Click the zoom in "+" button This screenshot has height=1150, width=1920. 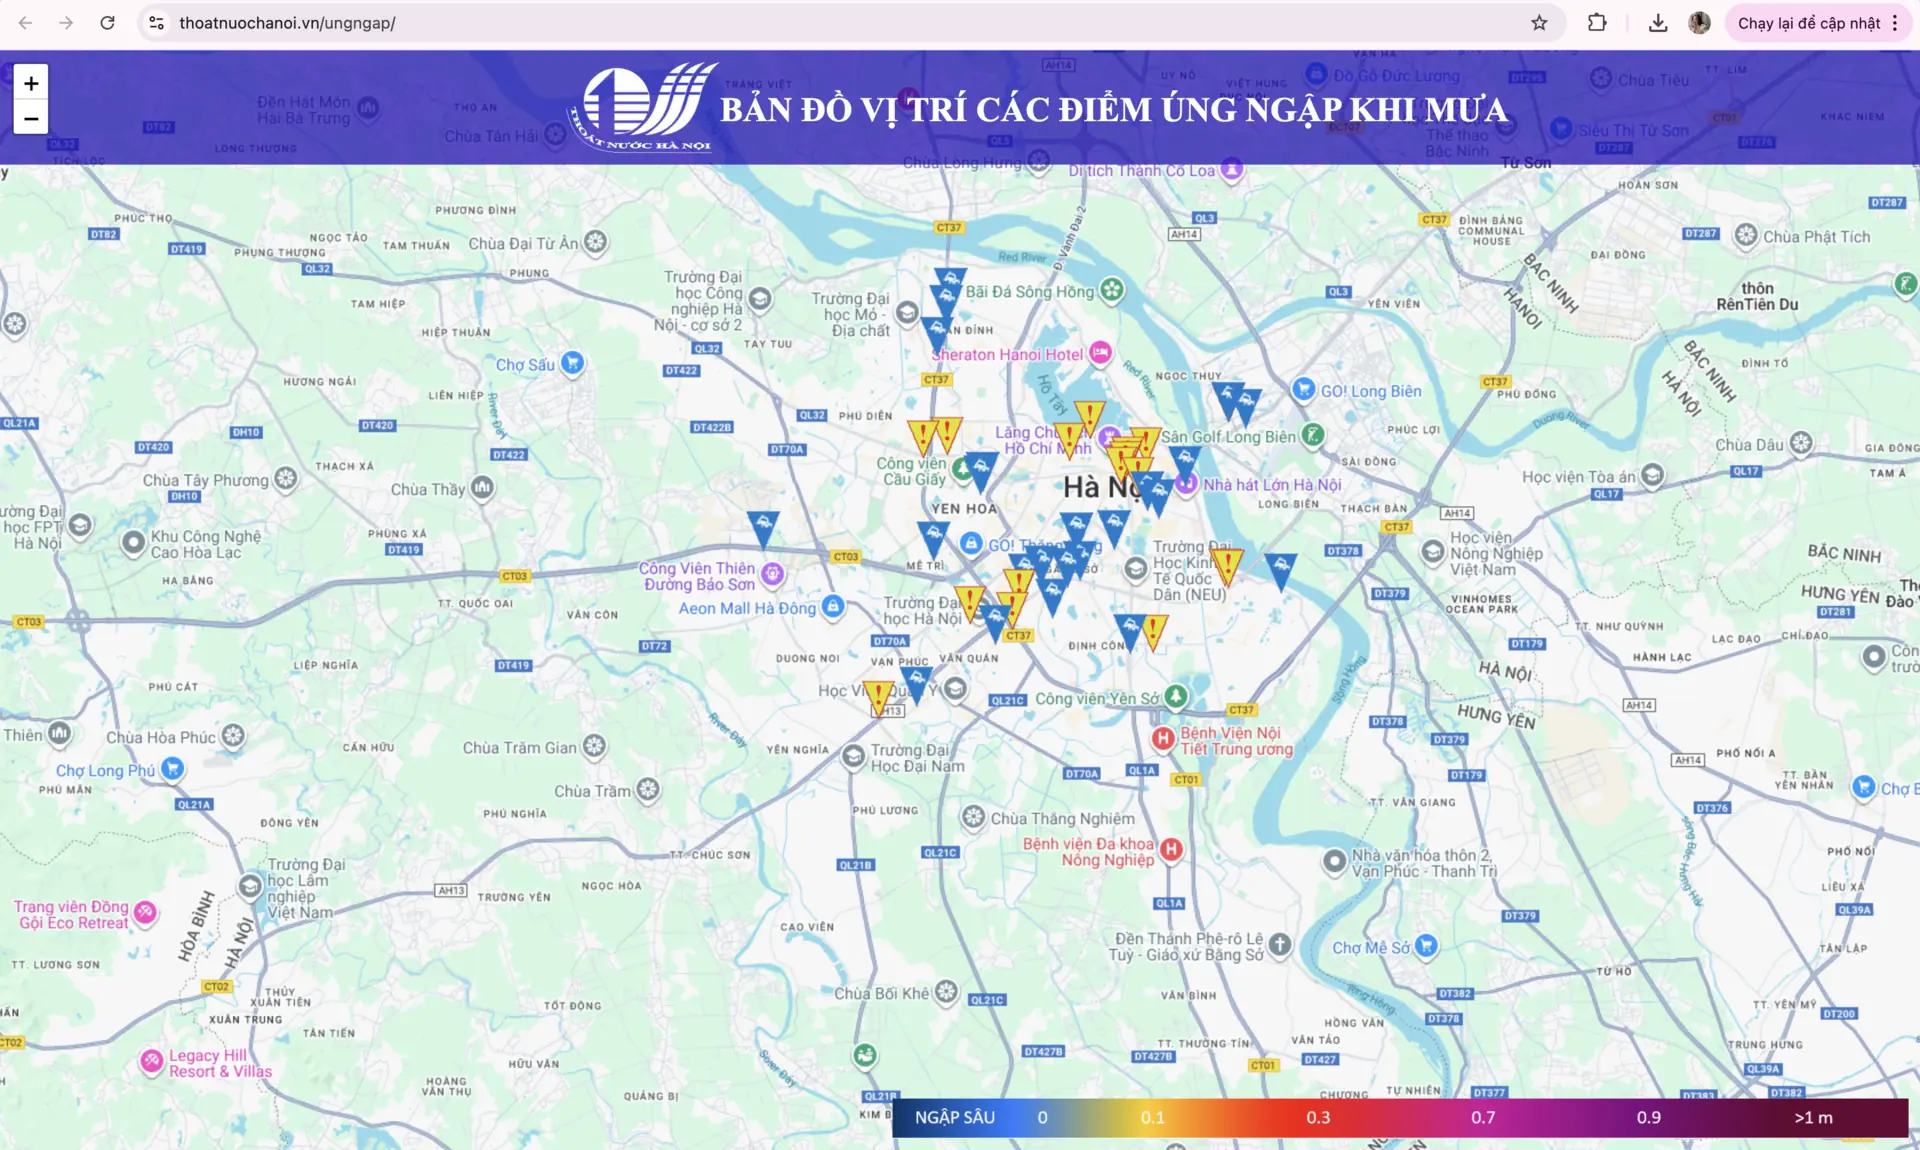pyautogui.click(x=31, y=83)
